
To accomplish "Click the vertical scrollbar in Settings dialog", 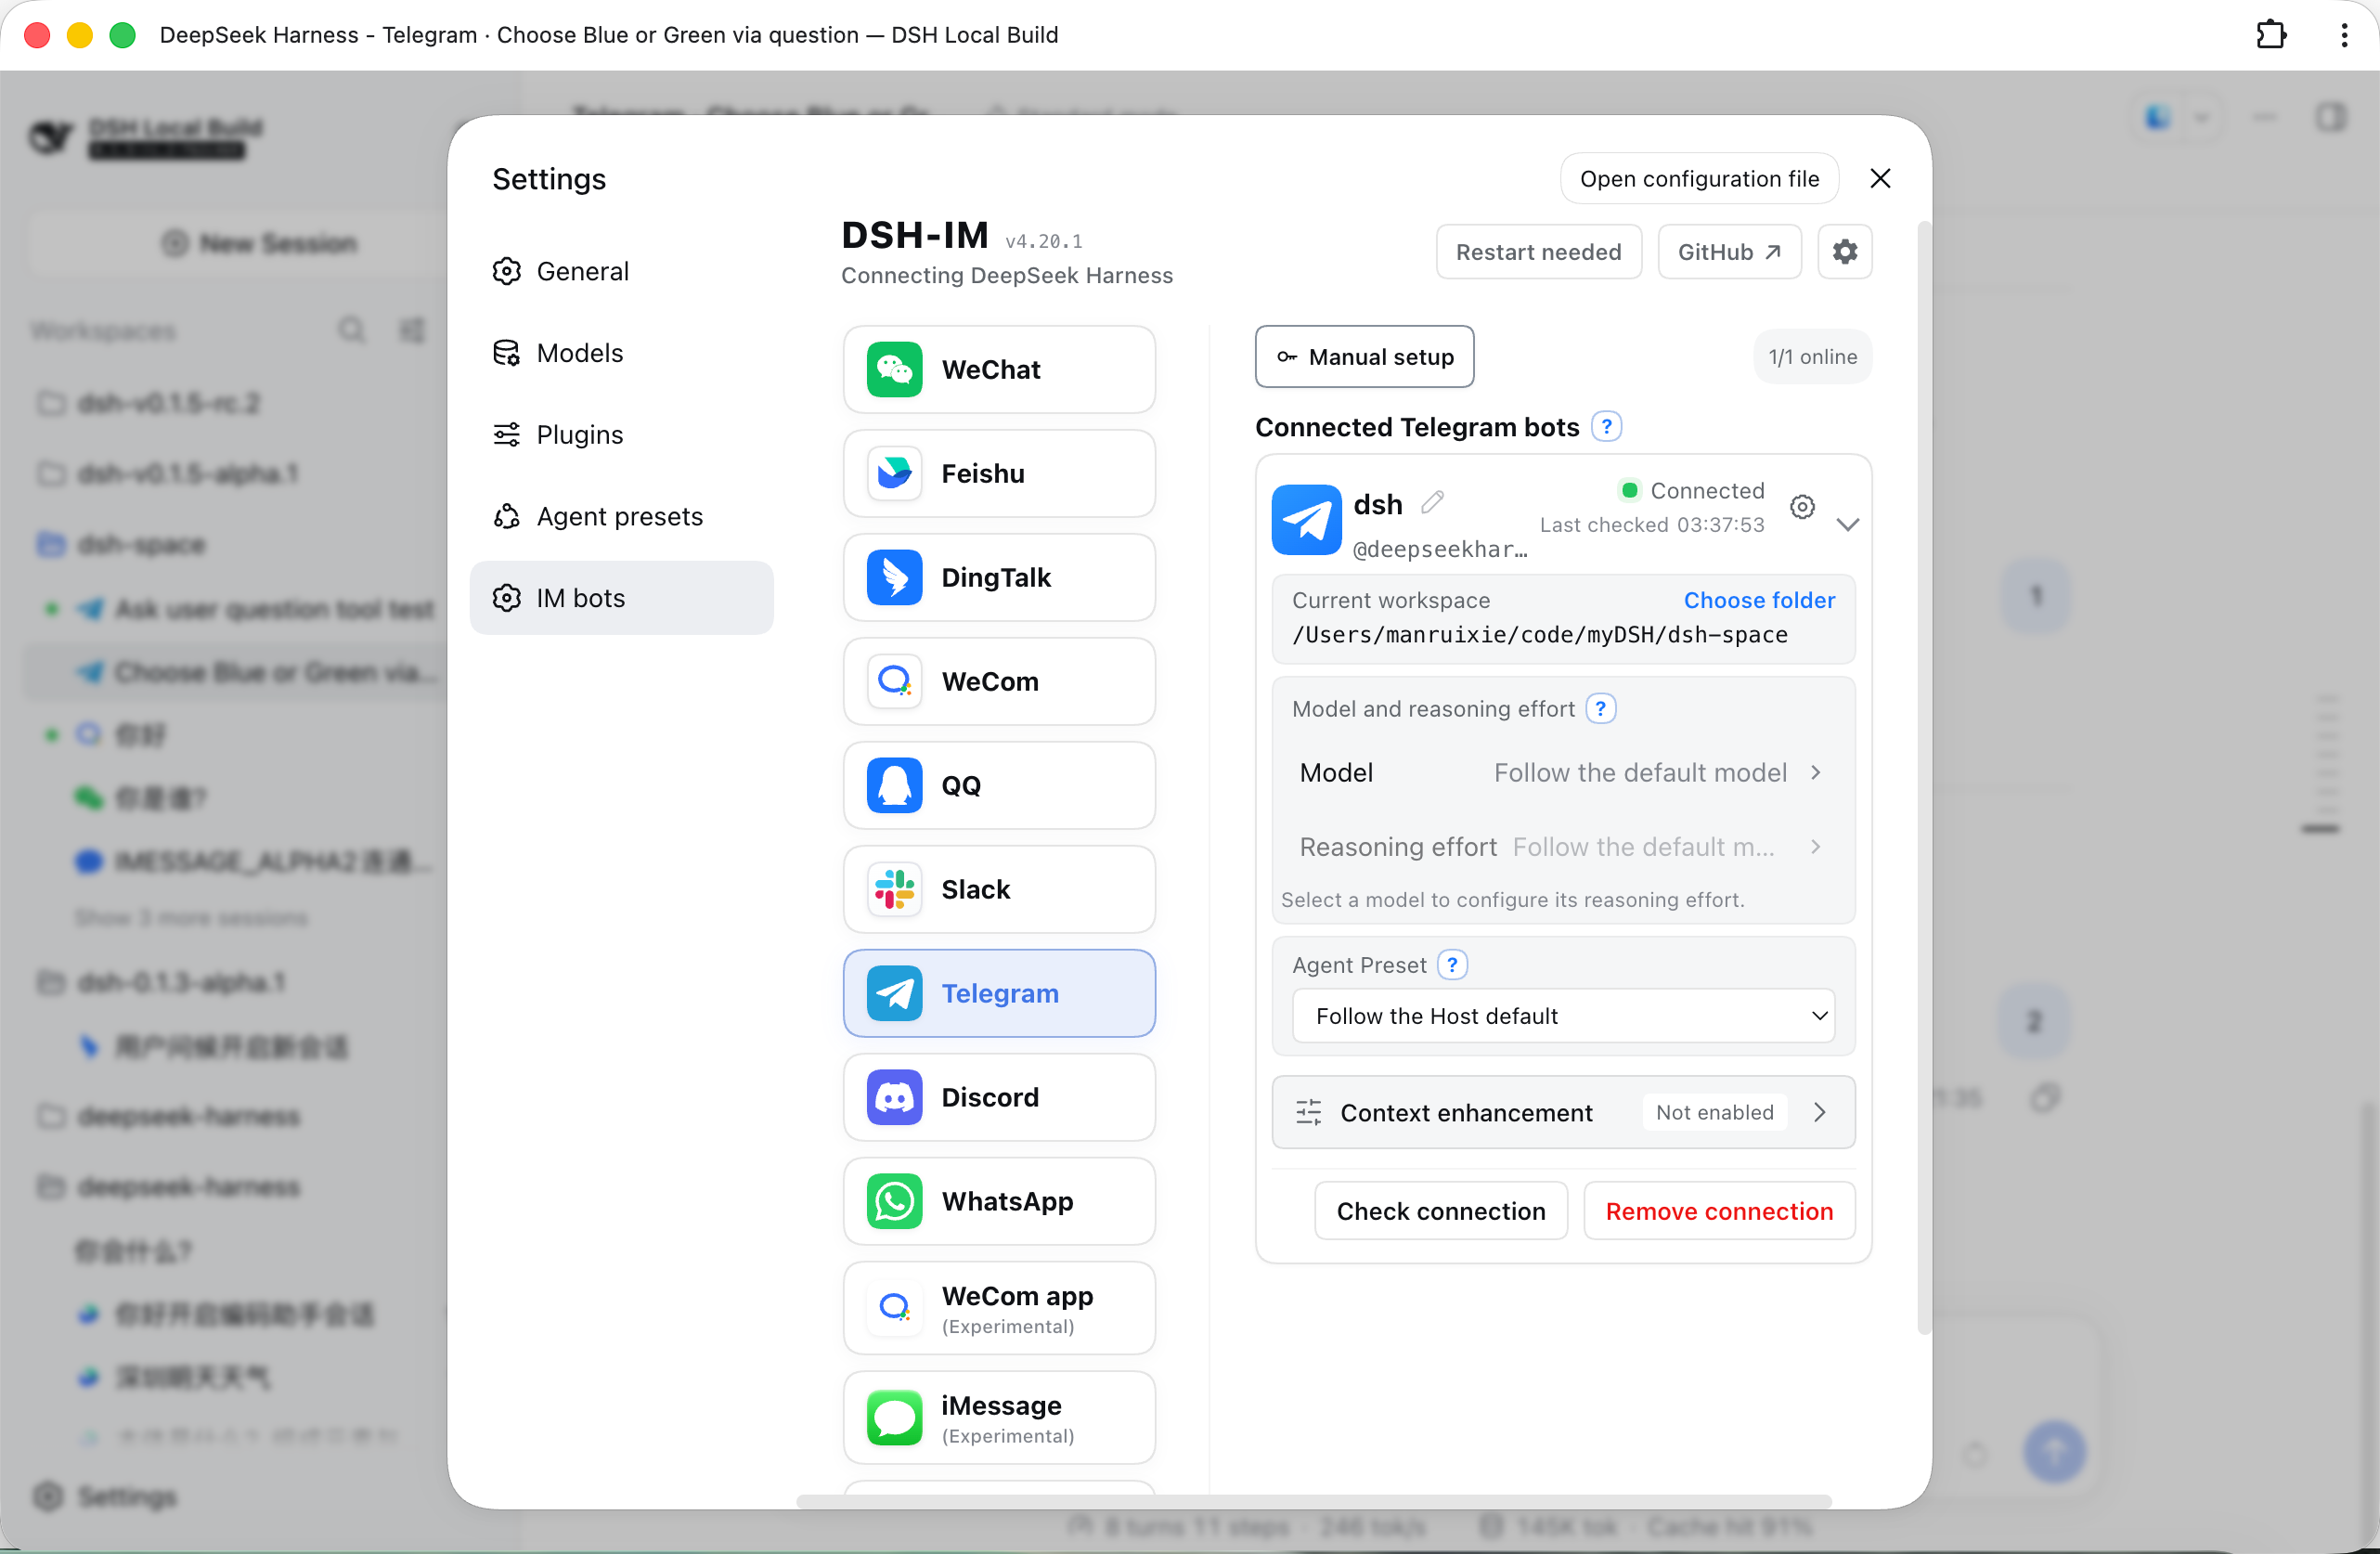I will click(1923, 778).
